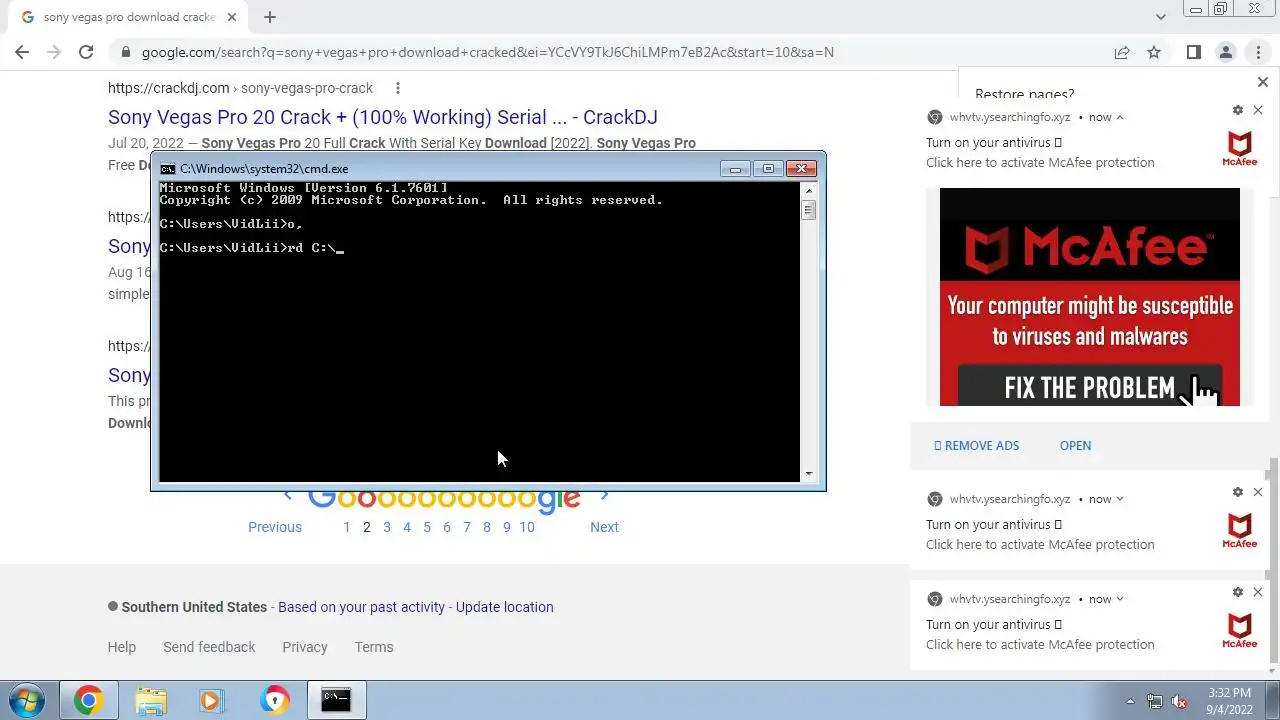Close the middle McAfee notification
This screenshot has height=720, width=1280.
[x=1258, y=492]
